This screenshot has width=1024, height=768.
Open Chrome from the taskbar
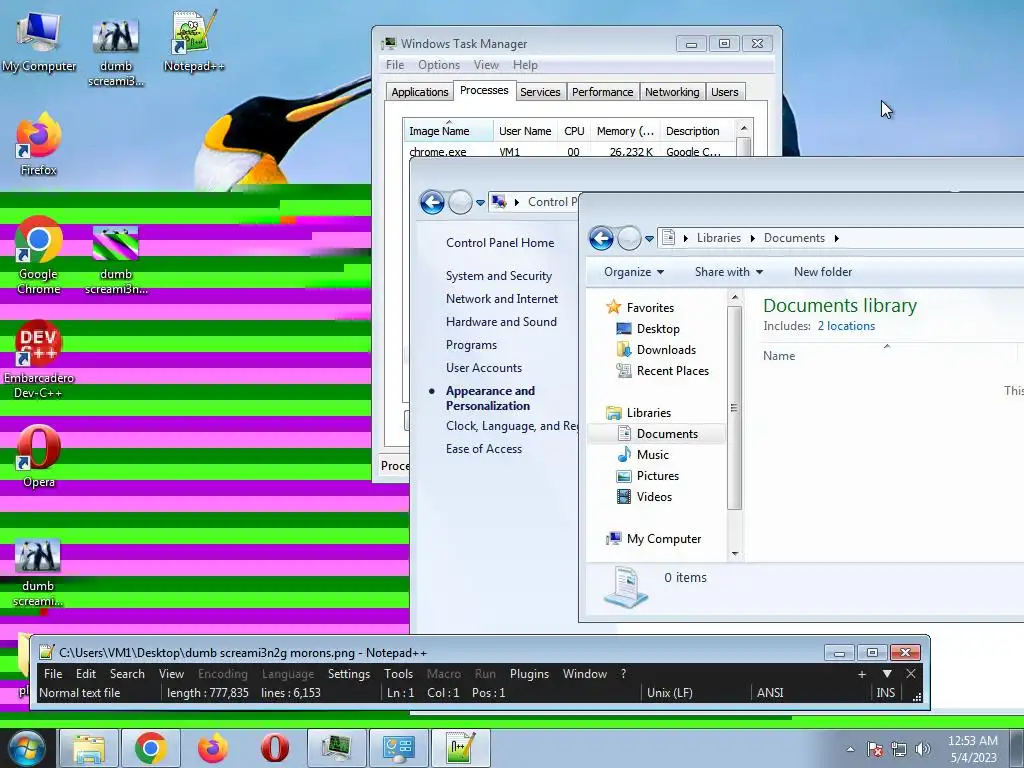151,748
